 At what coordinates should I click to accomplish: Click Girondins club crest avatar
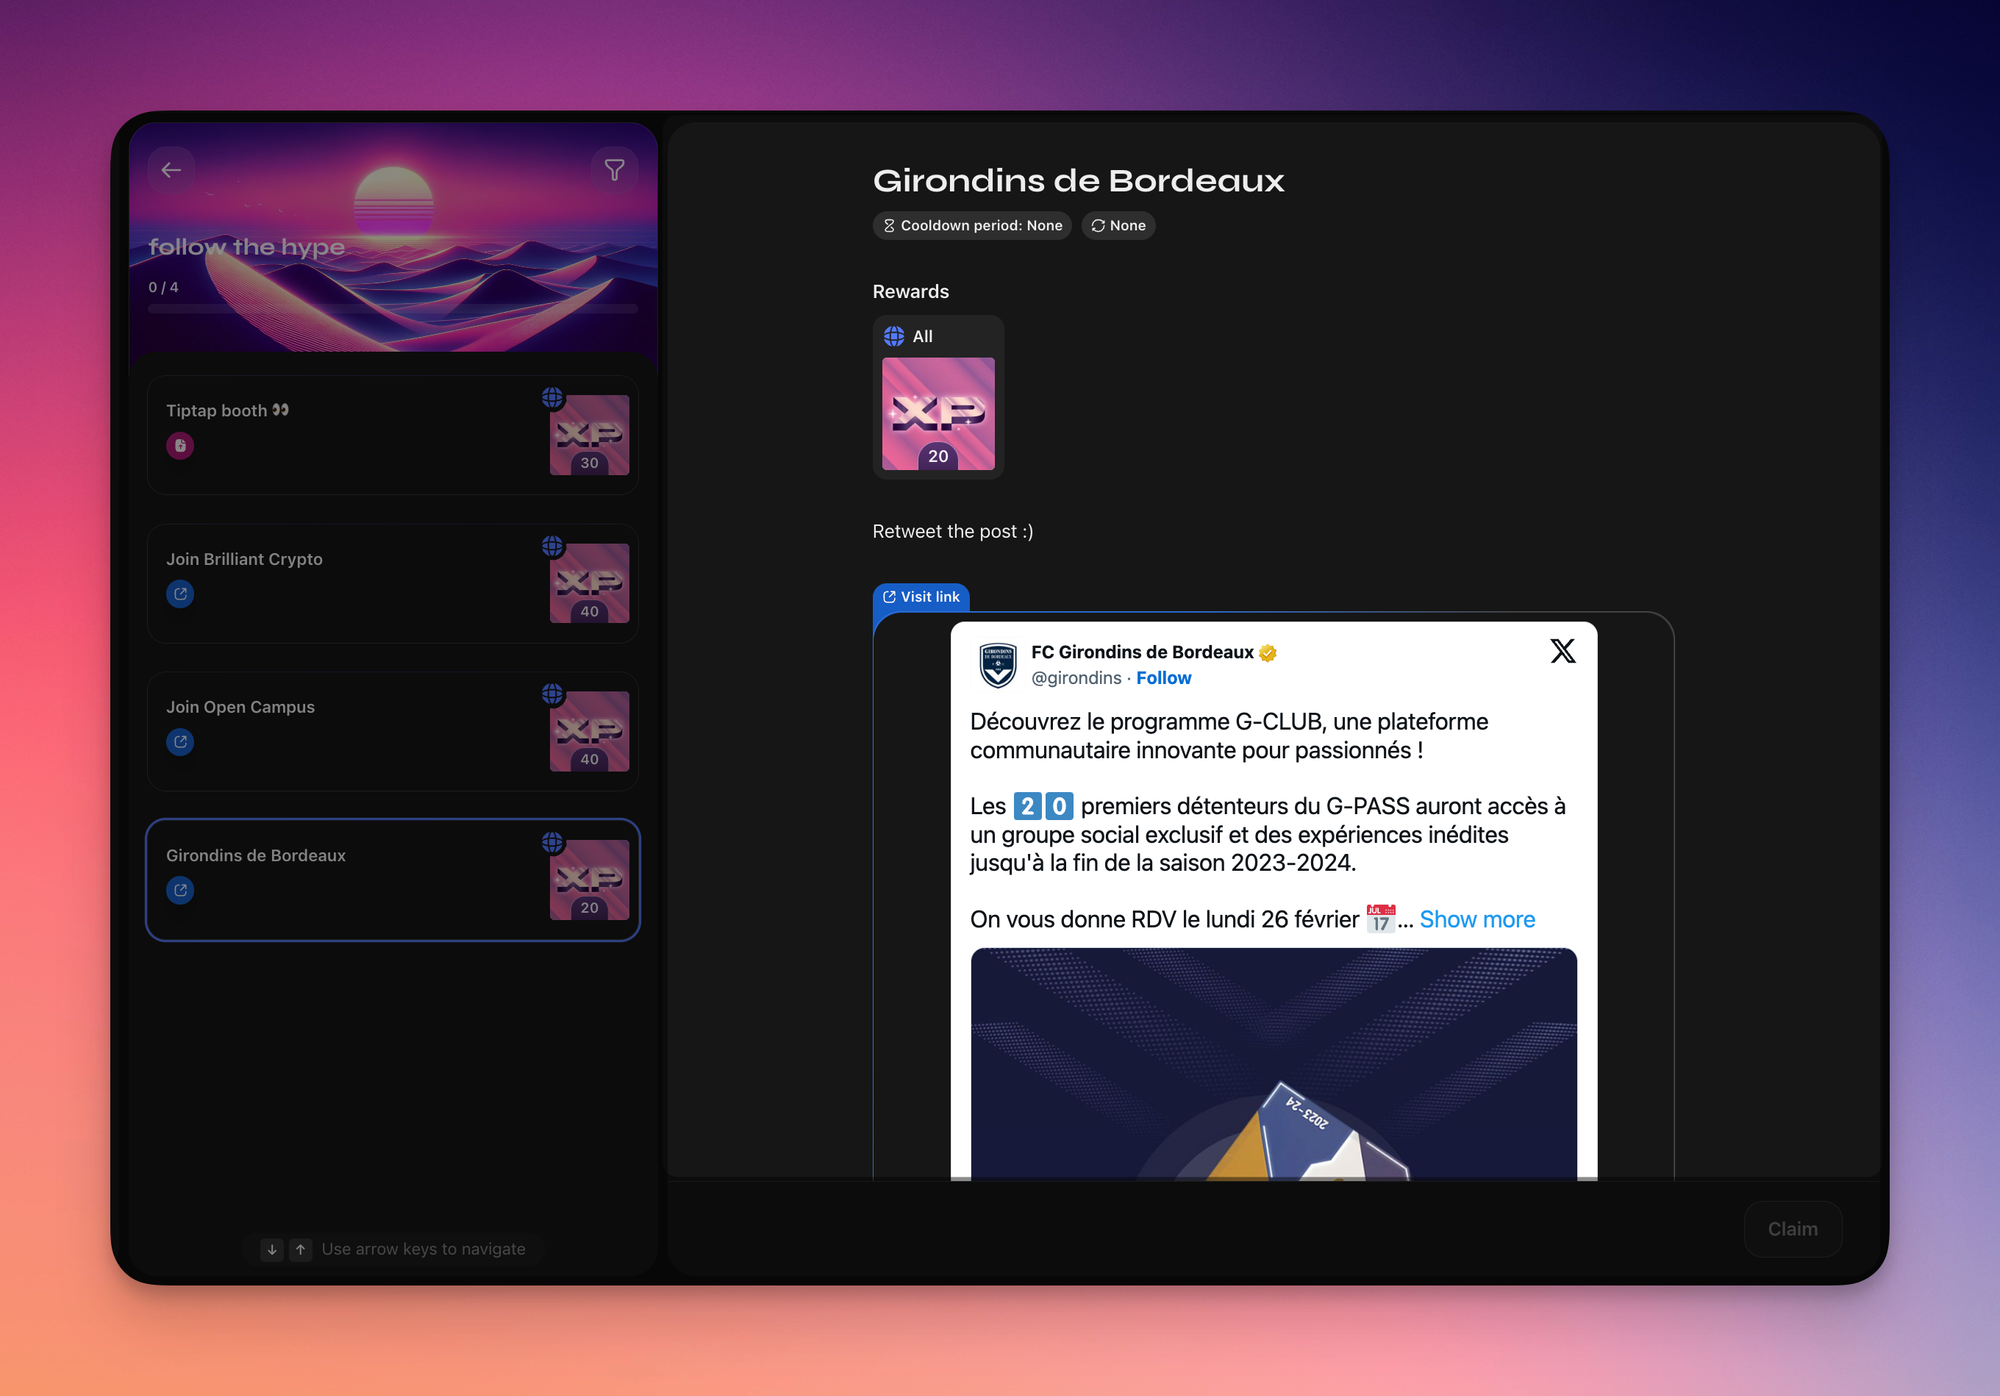pos(998,665)
